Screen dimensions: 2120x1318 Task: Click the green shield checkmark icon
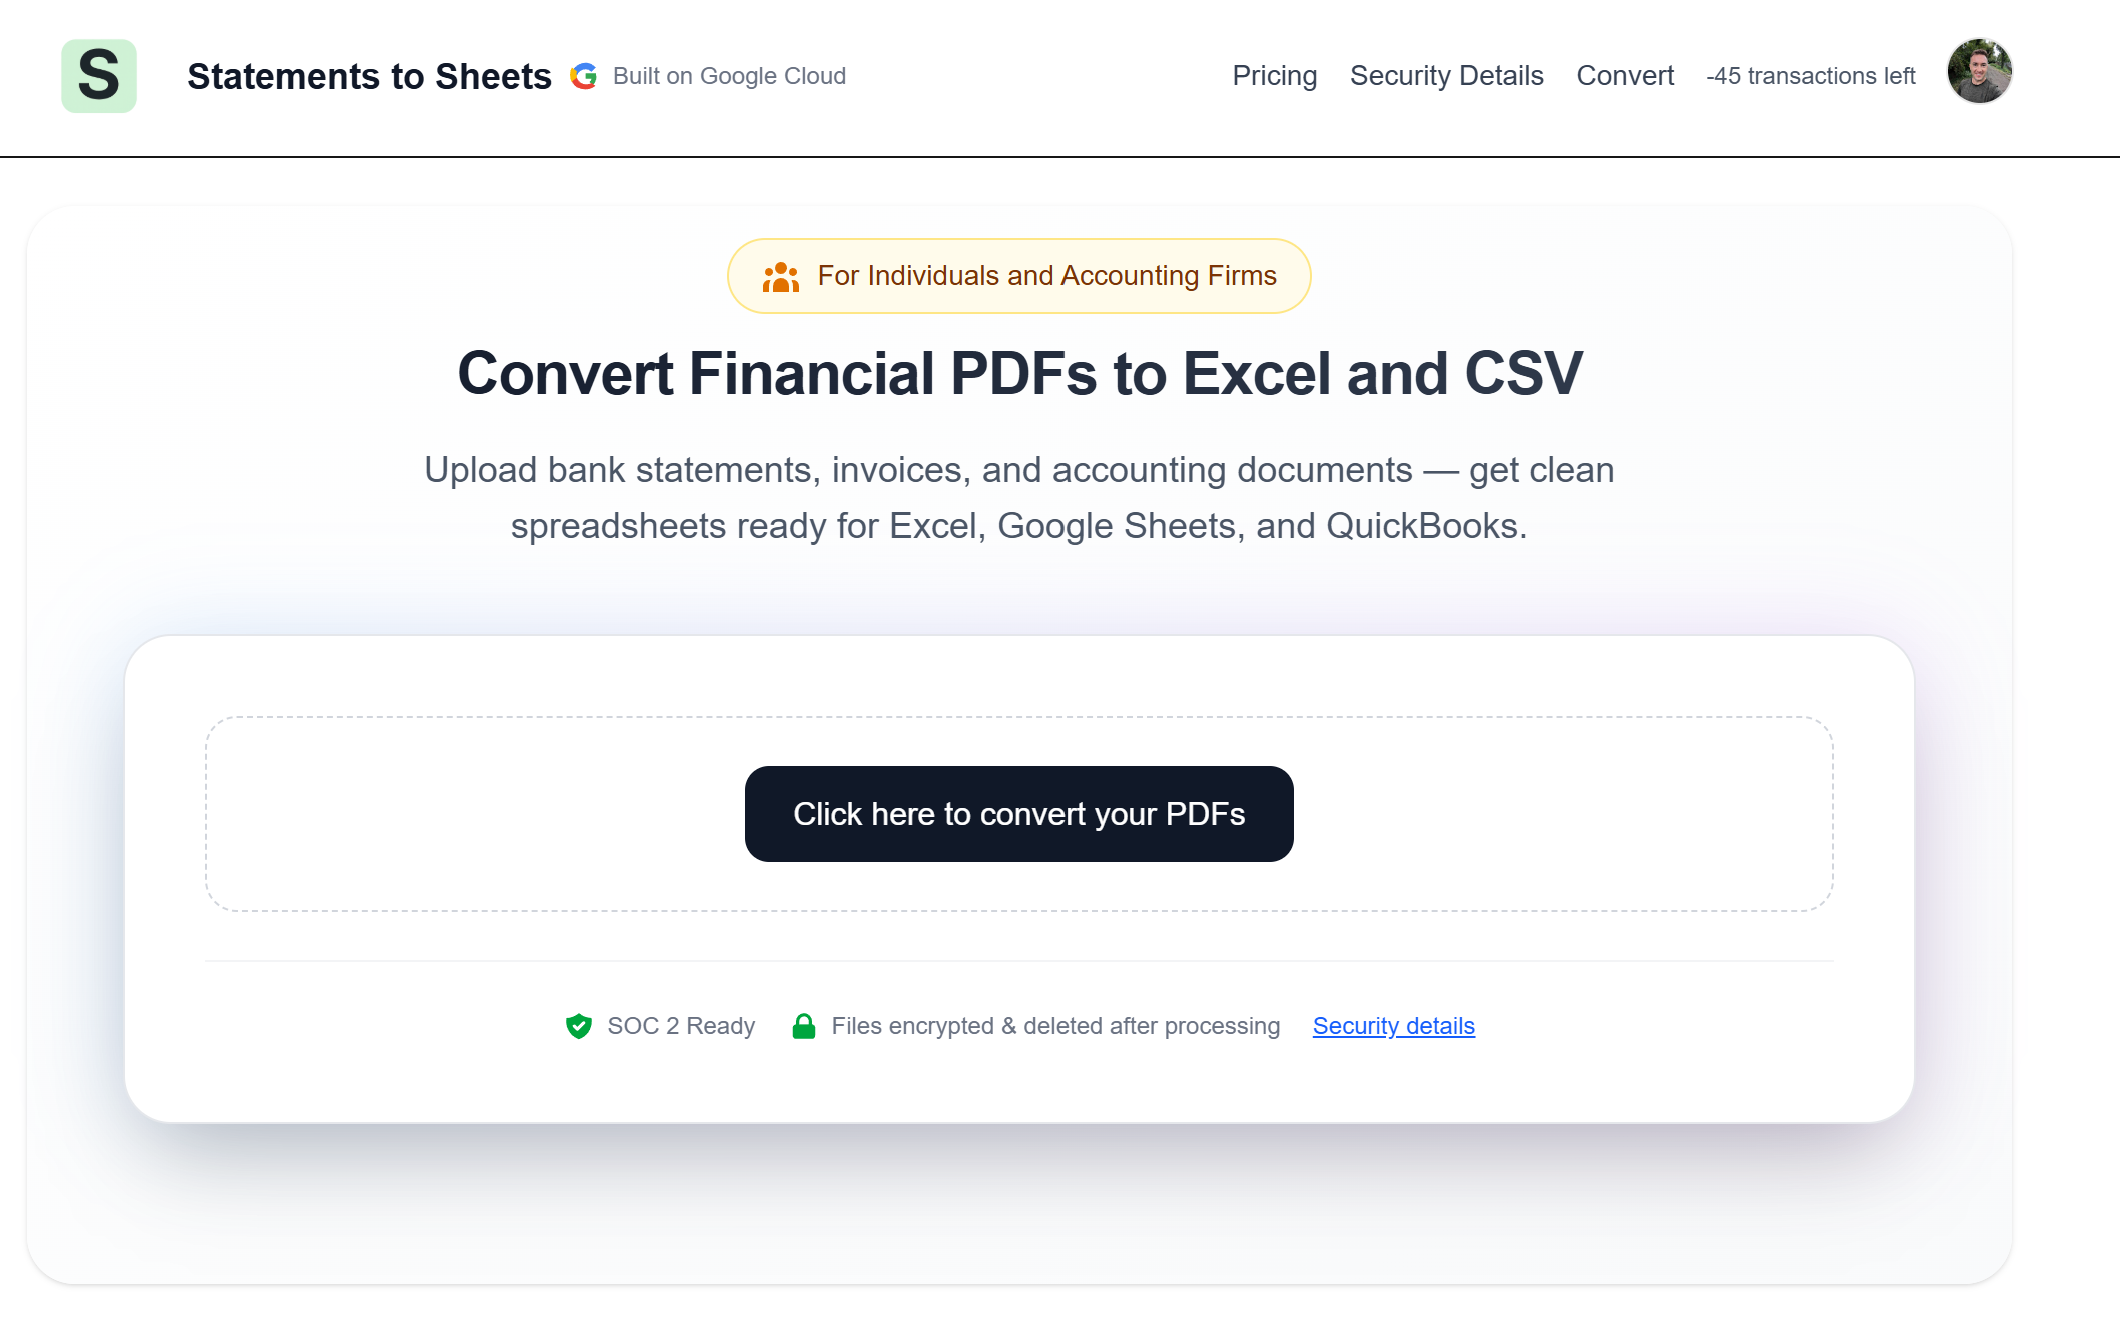tap(579, 1026)
